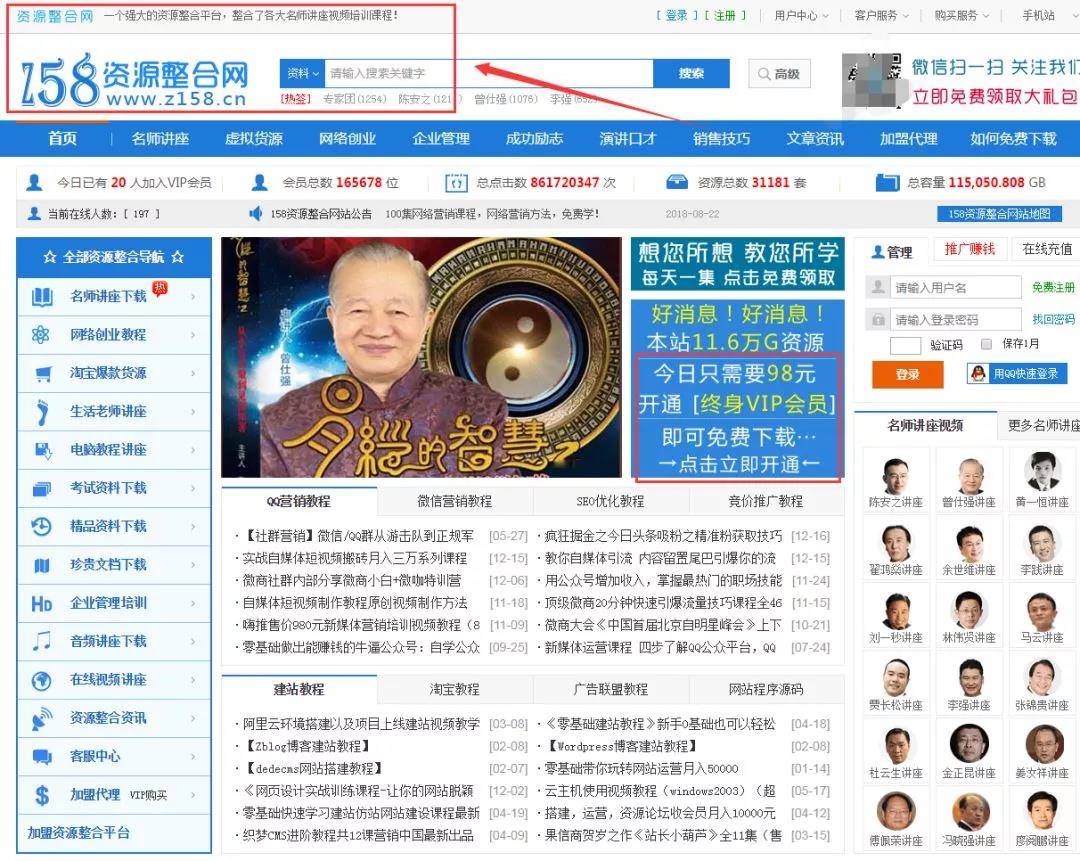
Task: Click the speaker icon by 158资源整合网站公告
Action: [x=256, y=214]
